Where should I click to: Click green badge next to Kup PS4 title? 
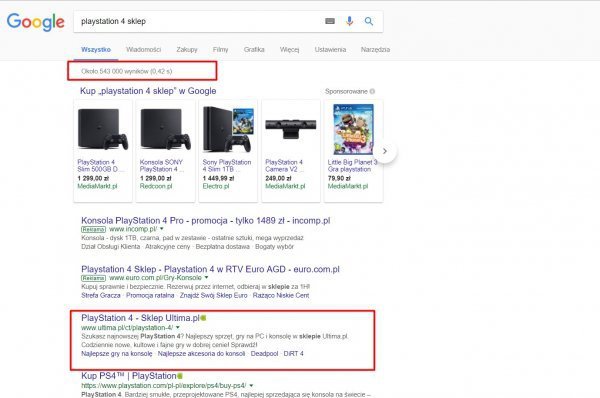(180, 376)
